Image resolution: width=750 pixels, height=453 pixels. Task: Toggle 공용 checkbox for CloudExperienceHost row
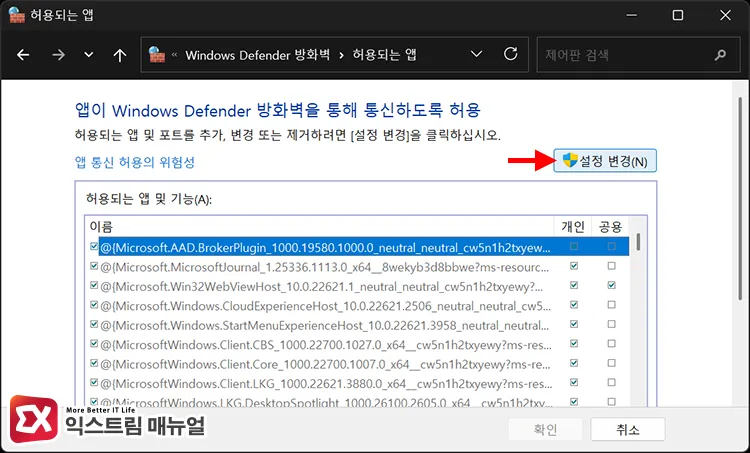(611, 305)
